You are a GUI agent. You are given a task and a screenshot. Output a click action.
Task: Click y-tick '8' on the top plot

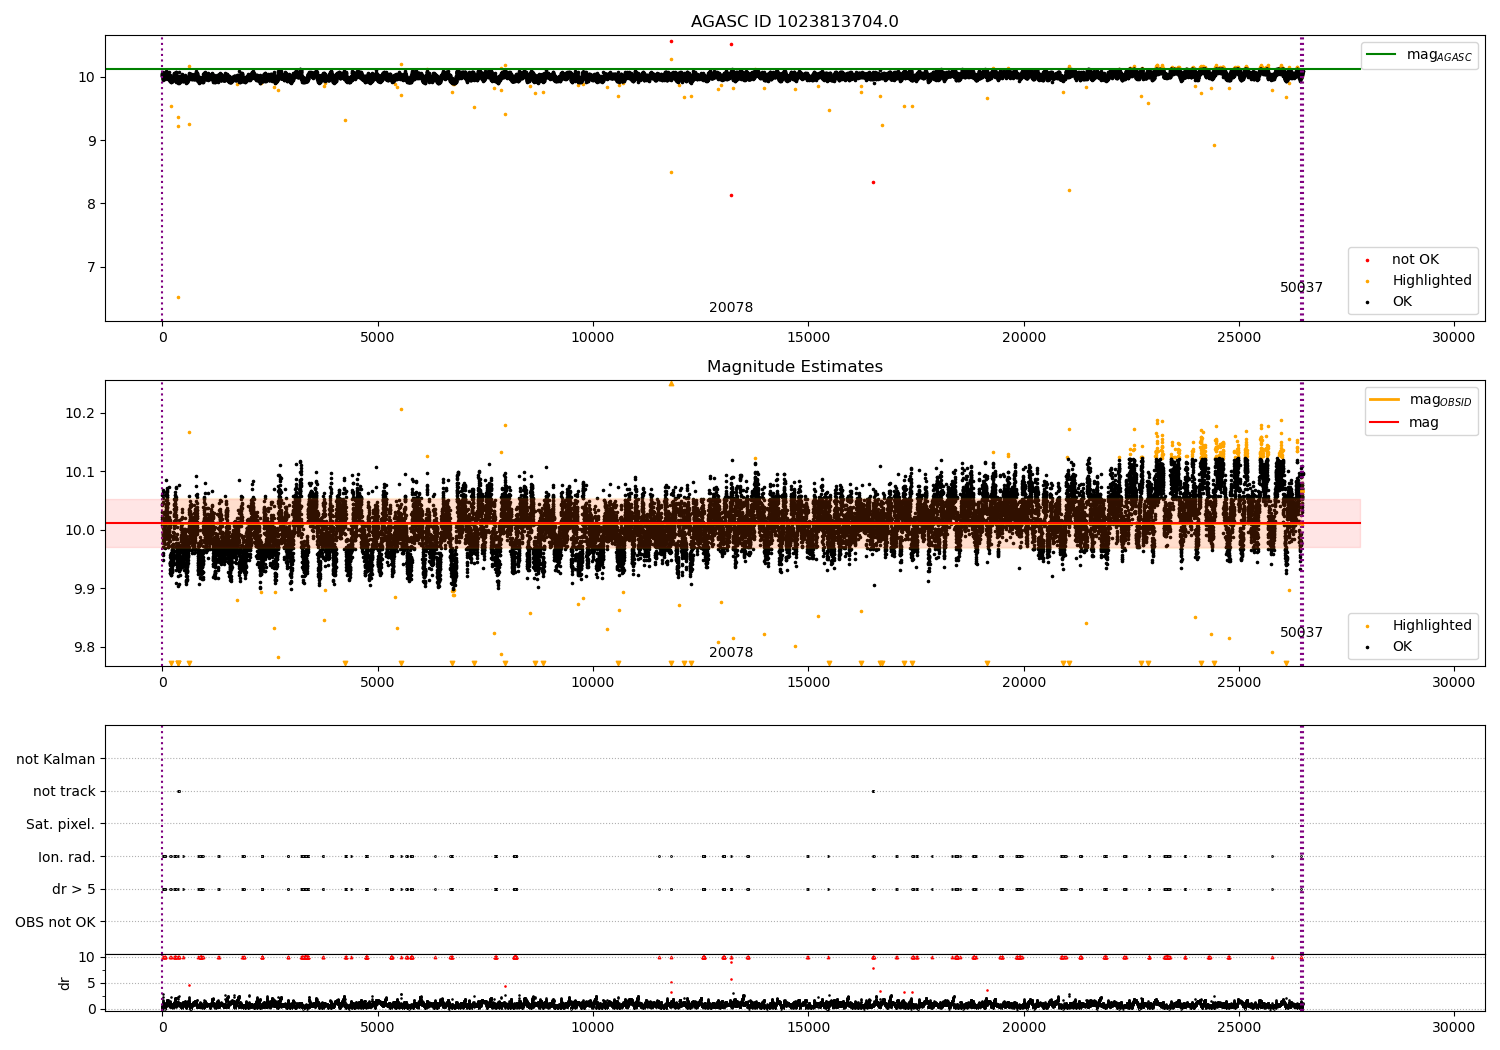[x=91, y=204]
